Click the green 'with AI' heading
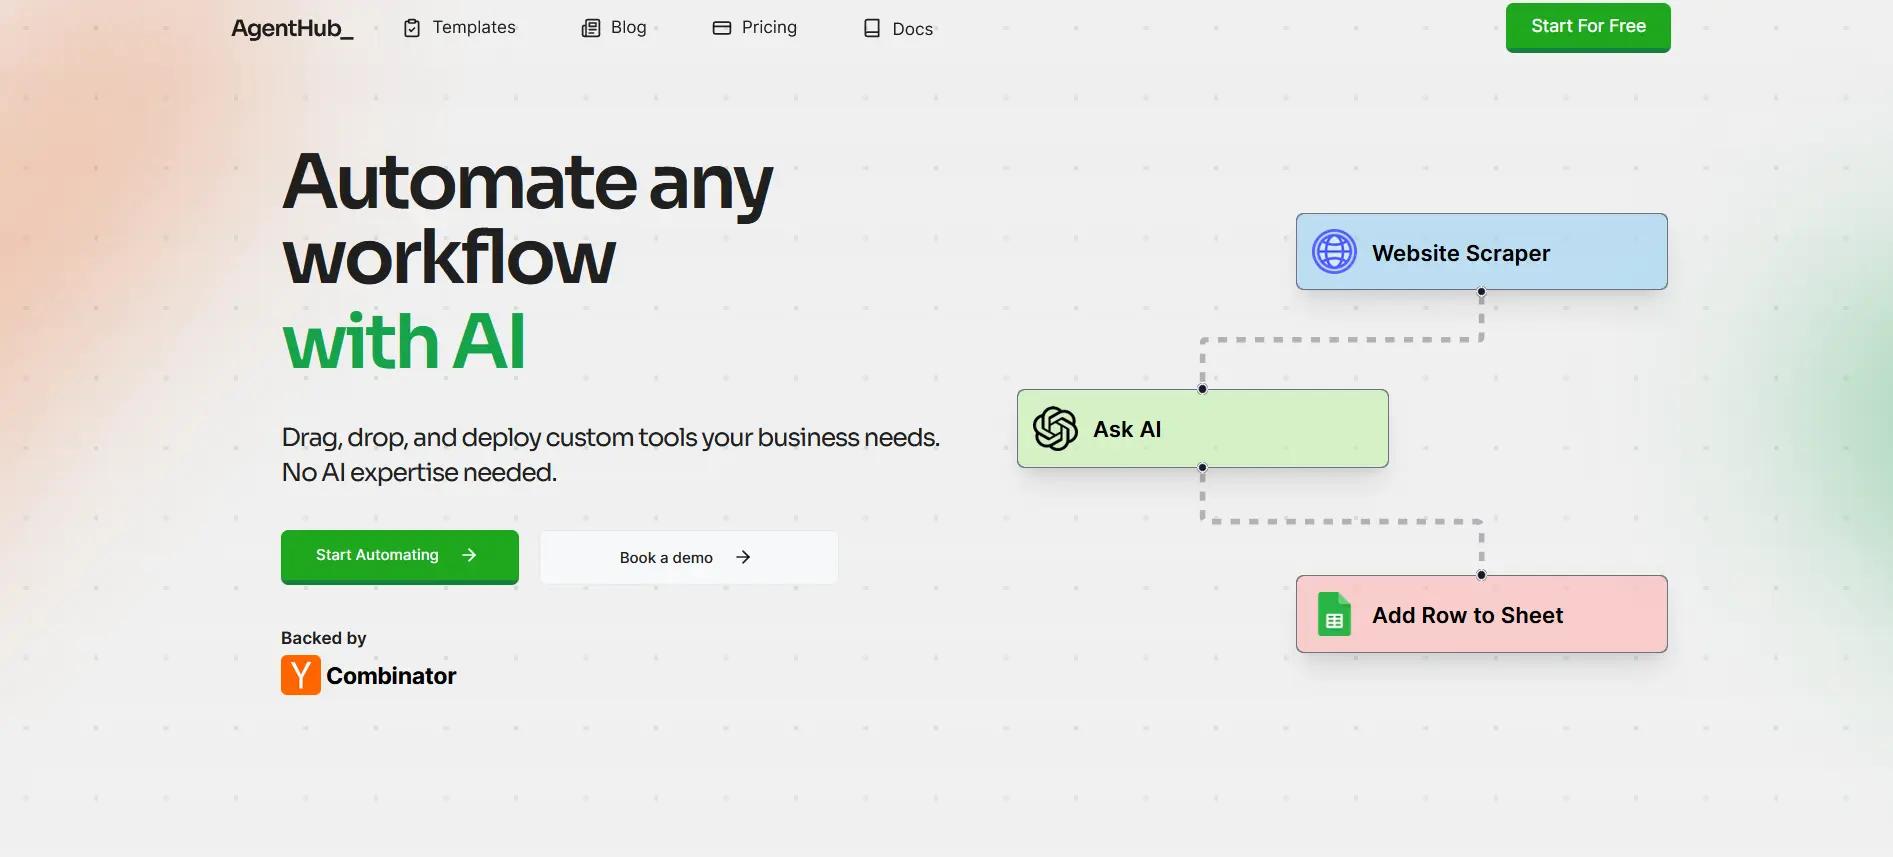Image resolution: width=1893 pixels, height=857 pixels. pyautogui.click(x=404, y=342)
